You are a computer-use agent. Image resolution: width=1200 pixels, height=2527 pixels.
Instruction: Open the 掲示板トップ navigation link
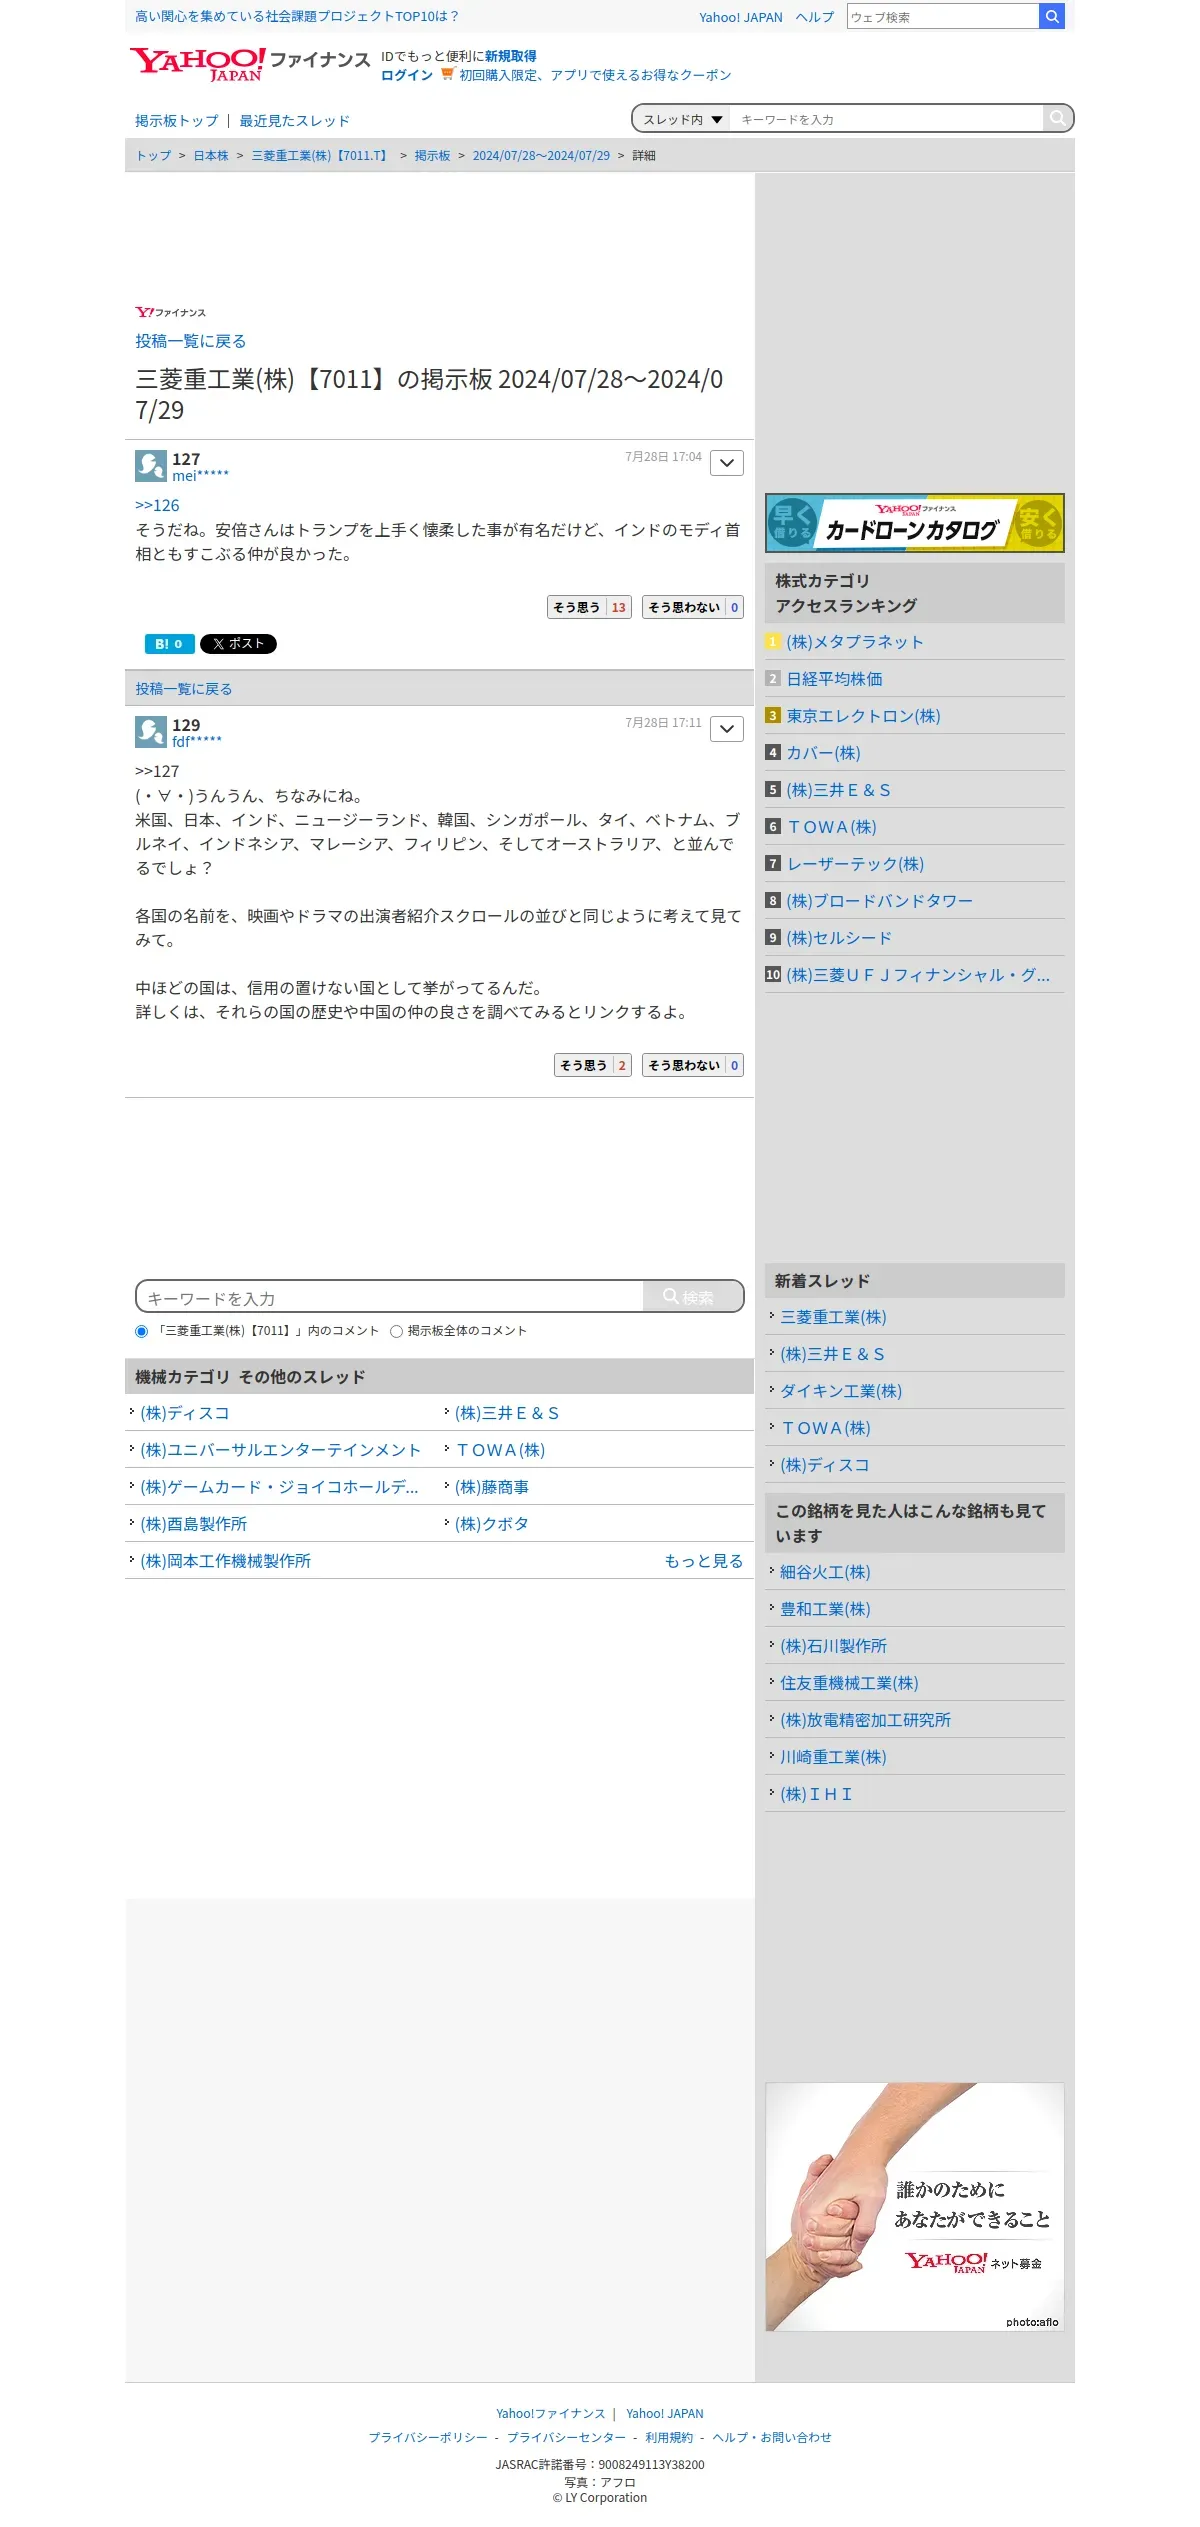[177, 121]
